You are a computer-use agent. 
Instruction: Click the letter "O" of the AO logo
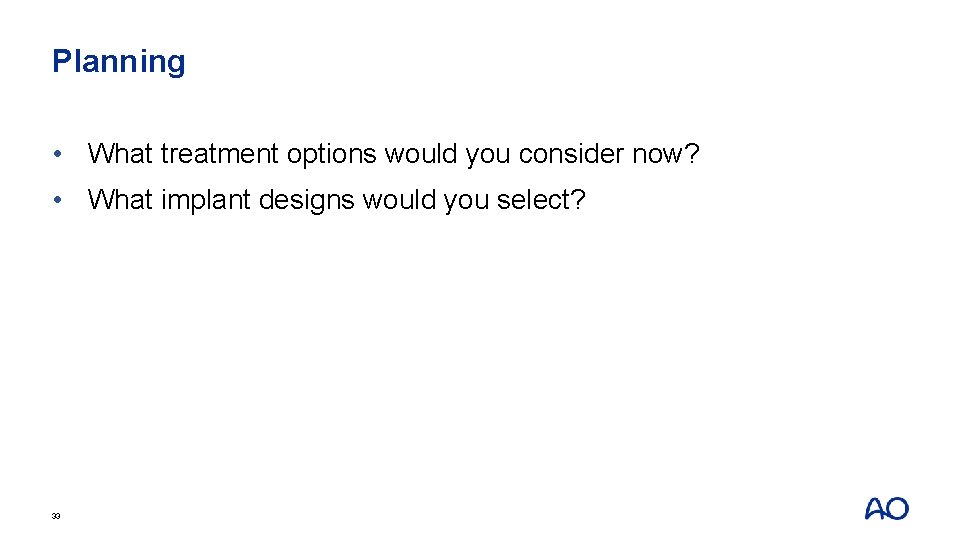898,509
